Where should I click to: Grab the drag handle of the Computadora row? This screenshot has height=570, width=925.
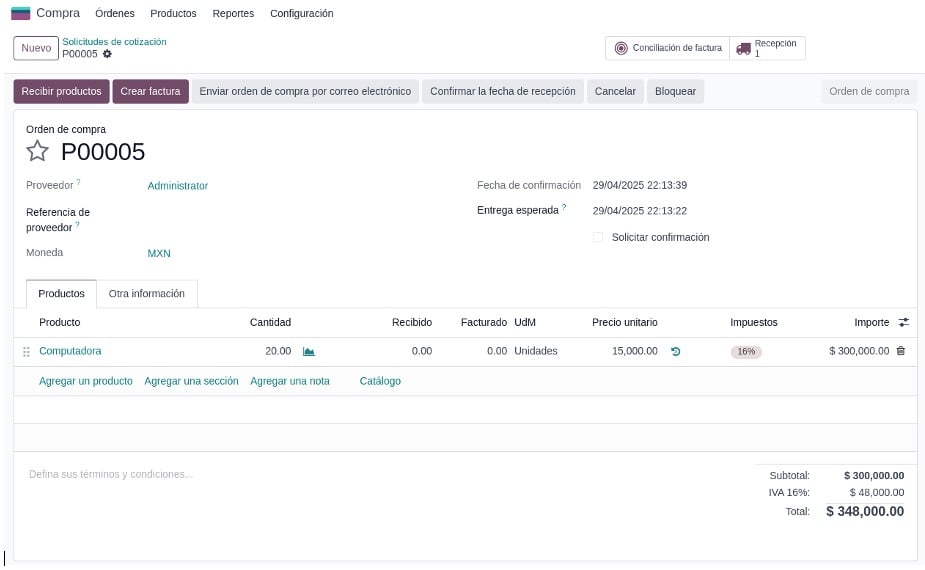[26, 352]
